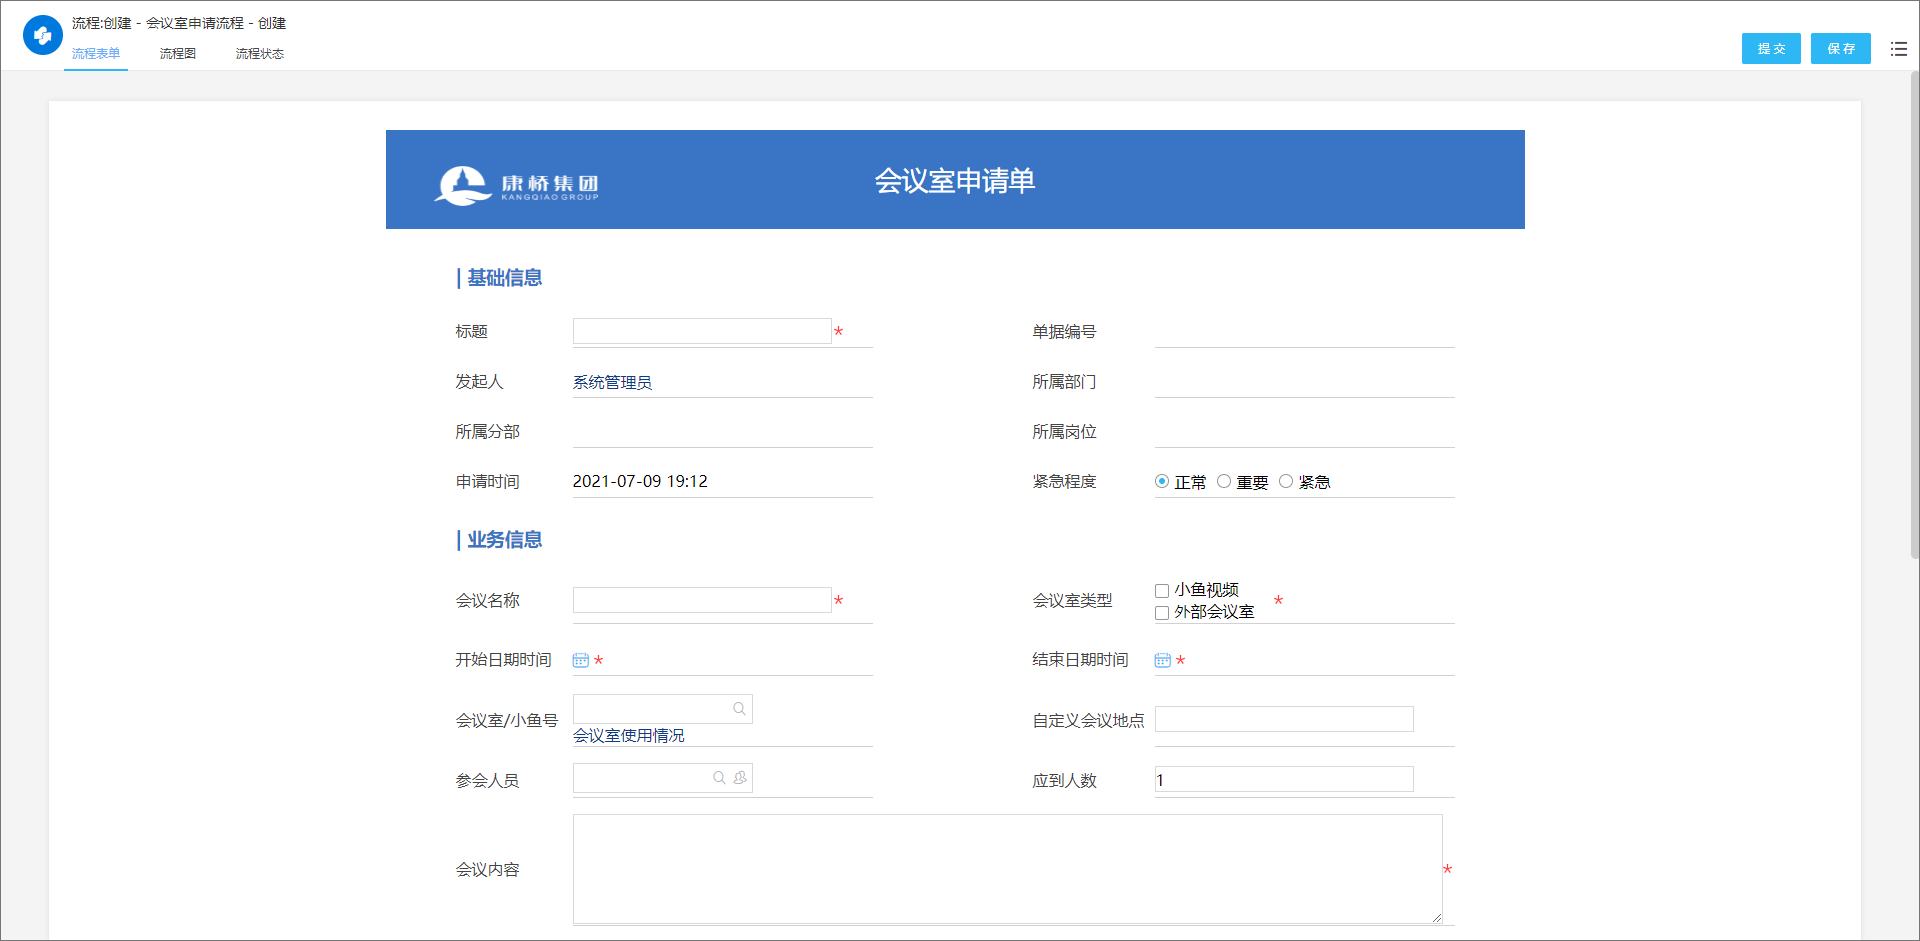
Task: Click the 康桥集团 logo in the form header
Action: (x=517, y=184)
